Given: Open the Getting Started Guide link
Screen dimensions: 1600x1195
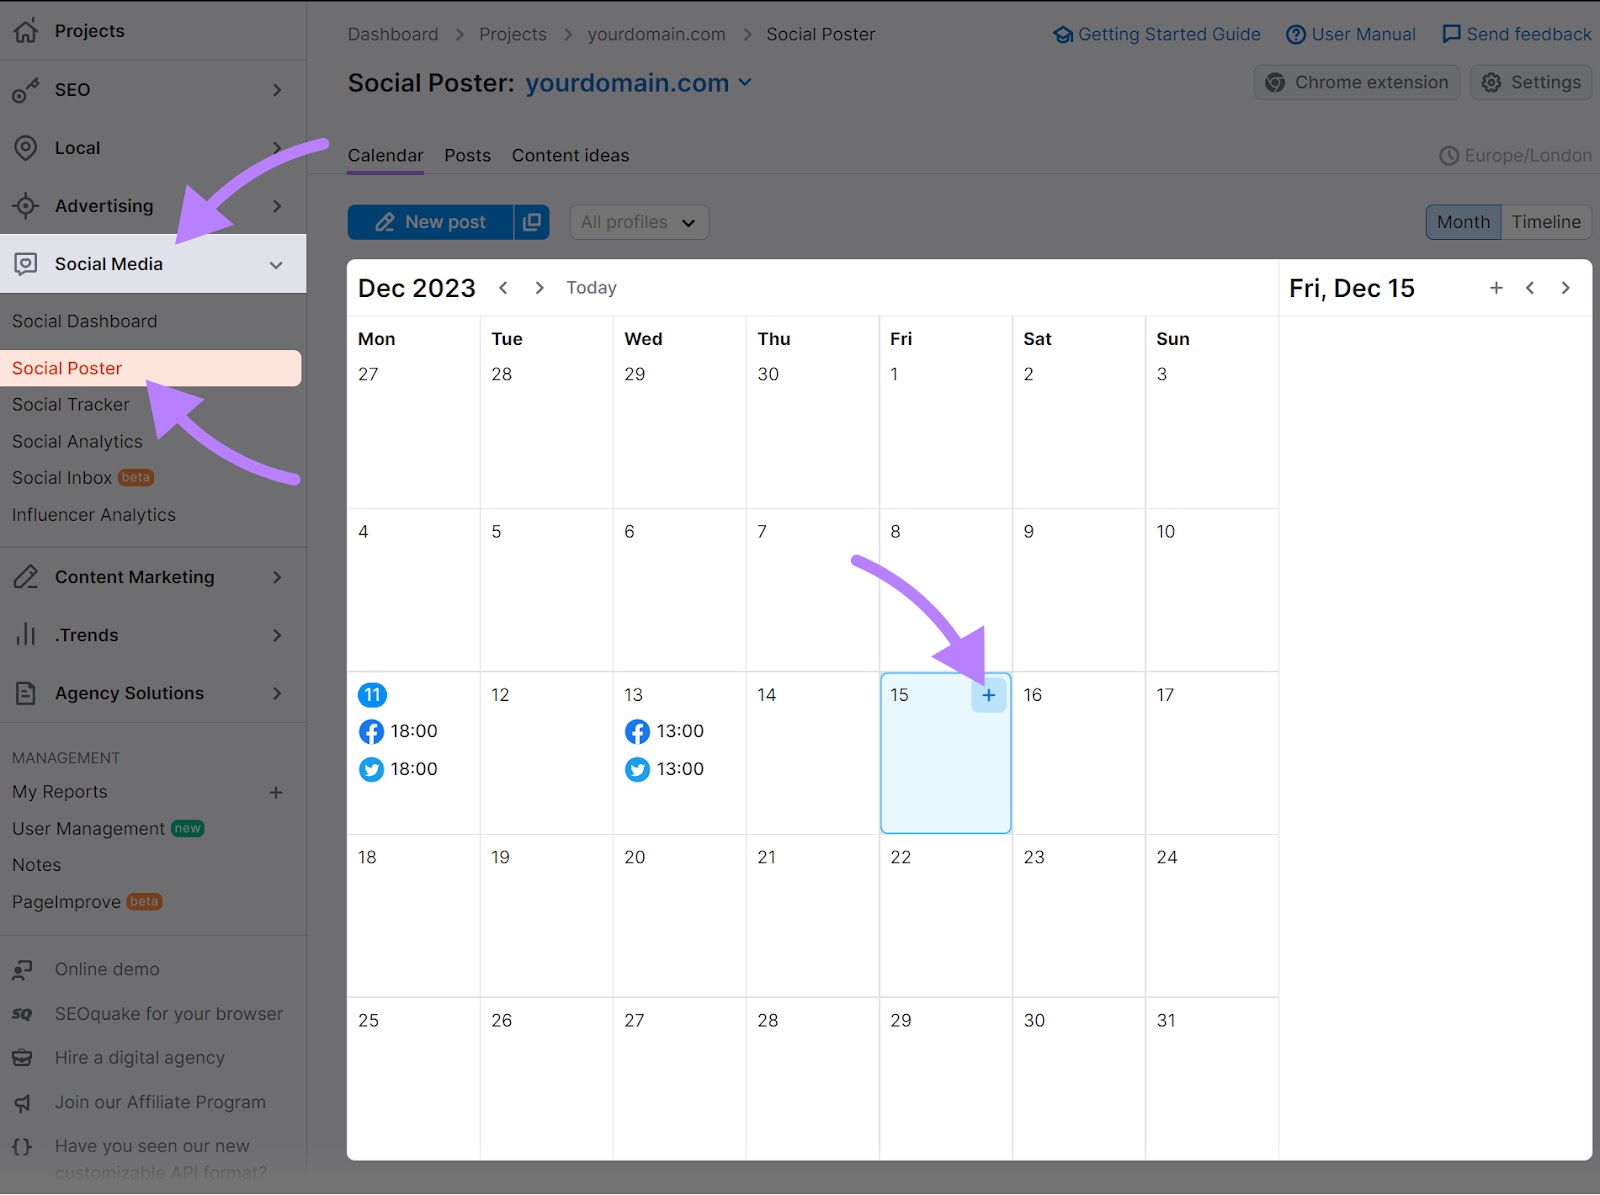Looking at the screenshot, I should click(1156, 34).
